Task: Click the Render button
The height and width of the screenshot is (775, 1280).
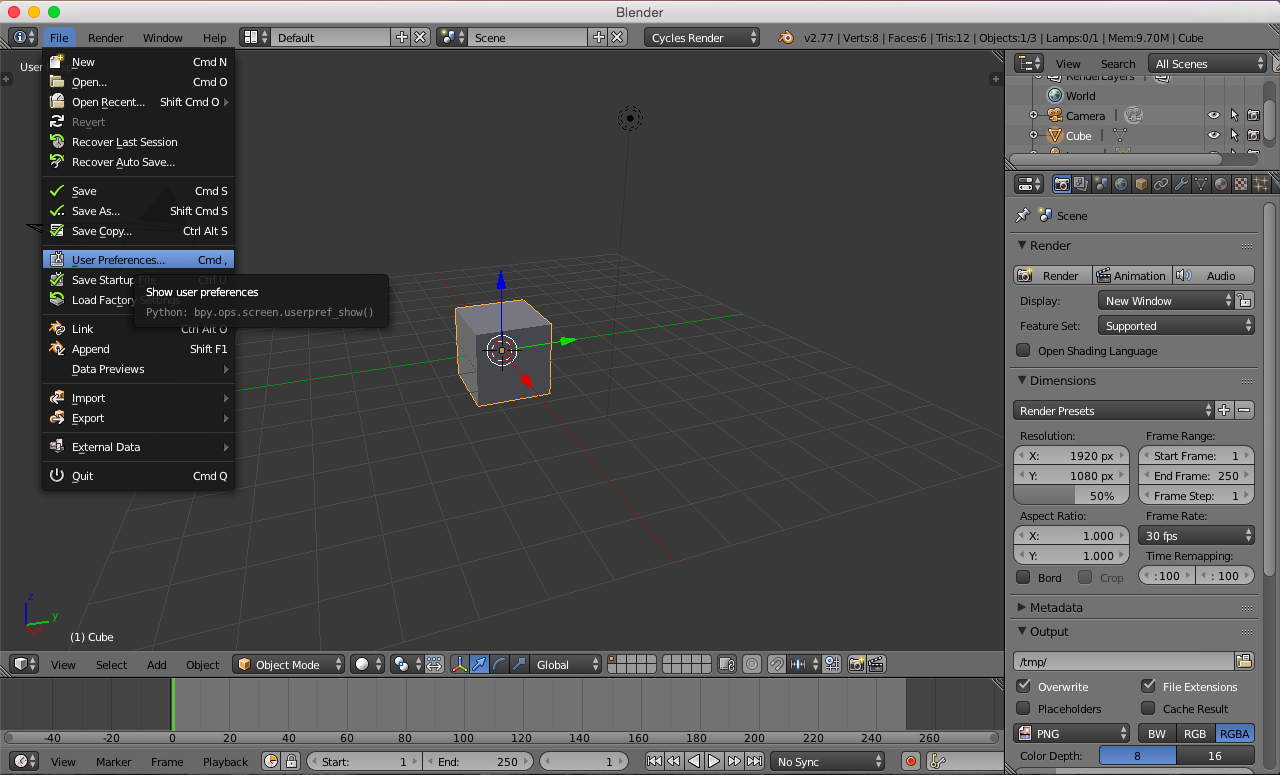Action: tap(1052, 275)
